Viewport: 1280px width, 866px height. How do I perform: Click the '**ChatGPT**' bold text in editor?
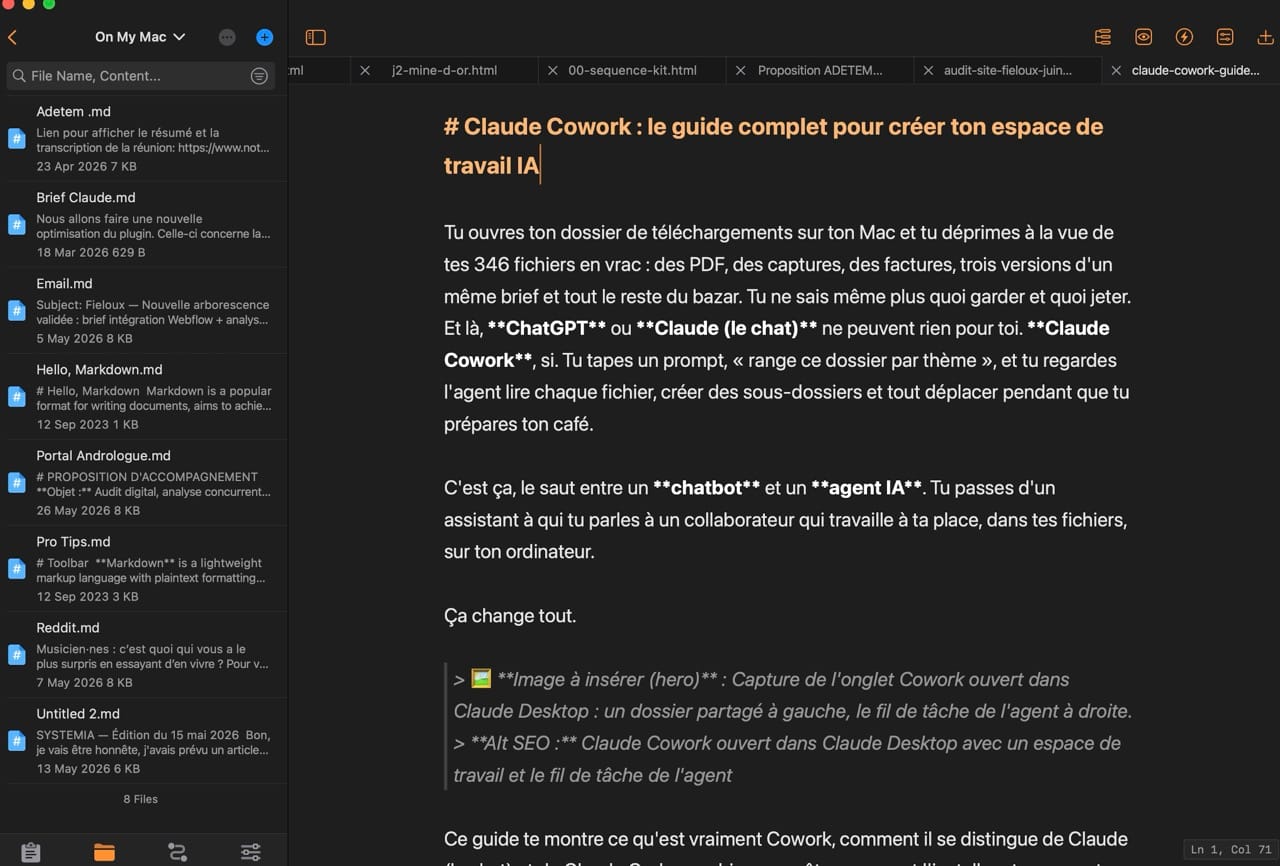coord(547,328)
